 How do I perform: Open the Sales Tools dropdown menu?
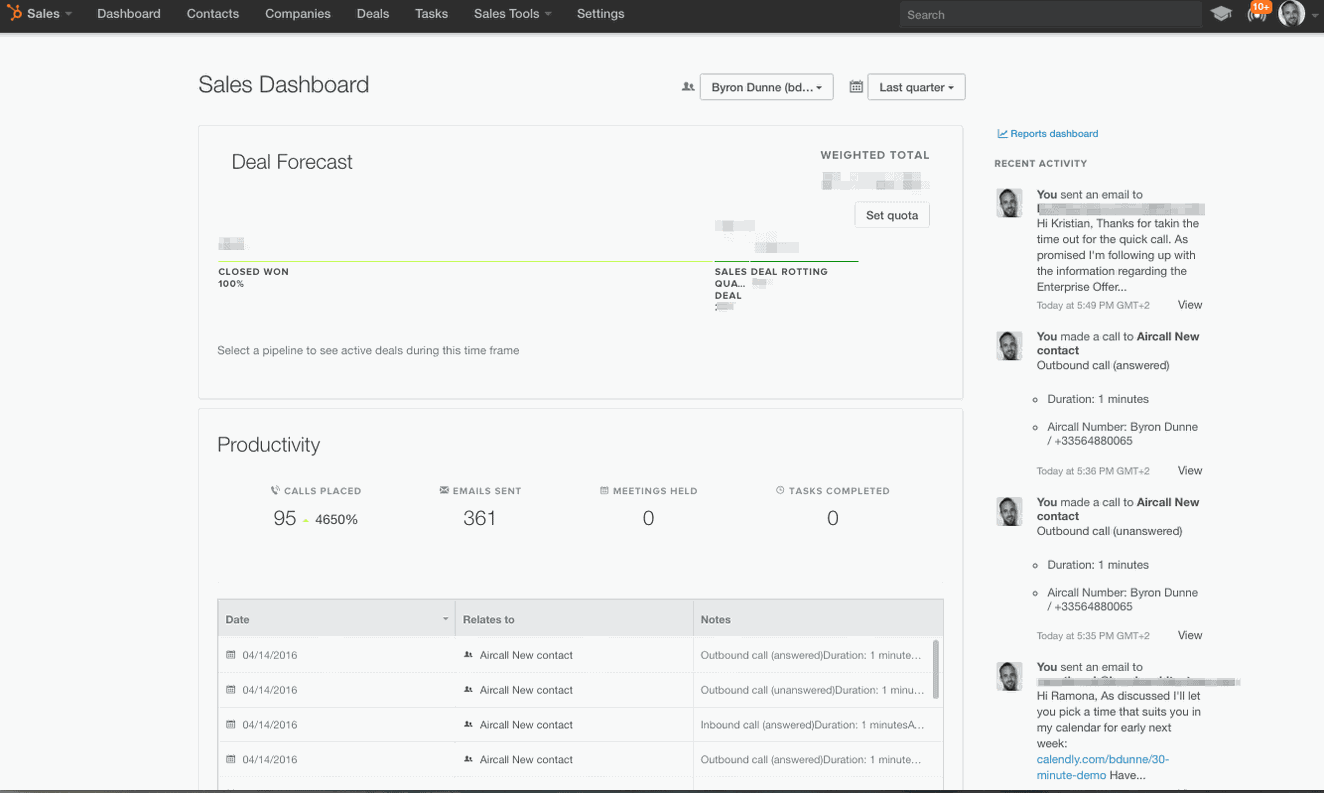coord(512,14)
